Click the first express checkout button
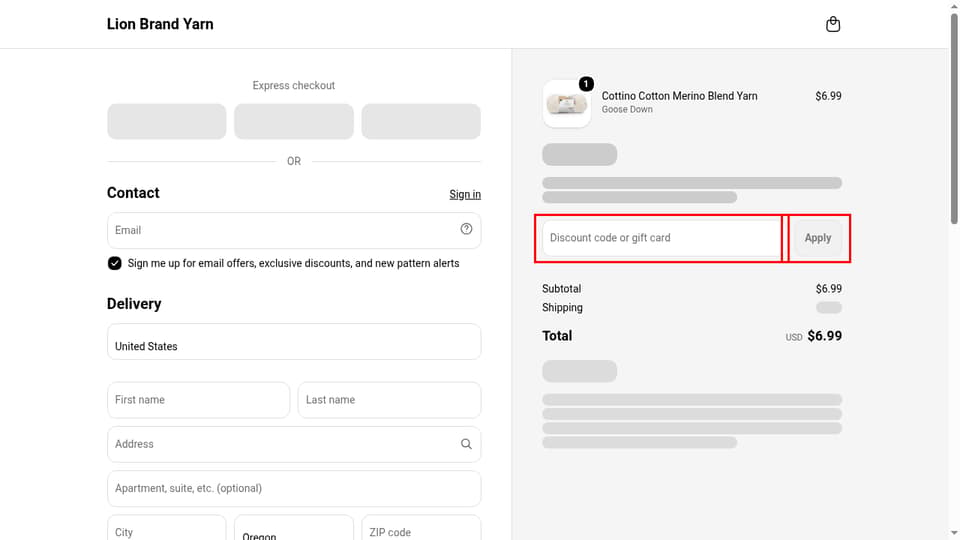 click(167, 121)
